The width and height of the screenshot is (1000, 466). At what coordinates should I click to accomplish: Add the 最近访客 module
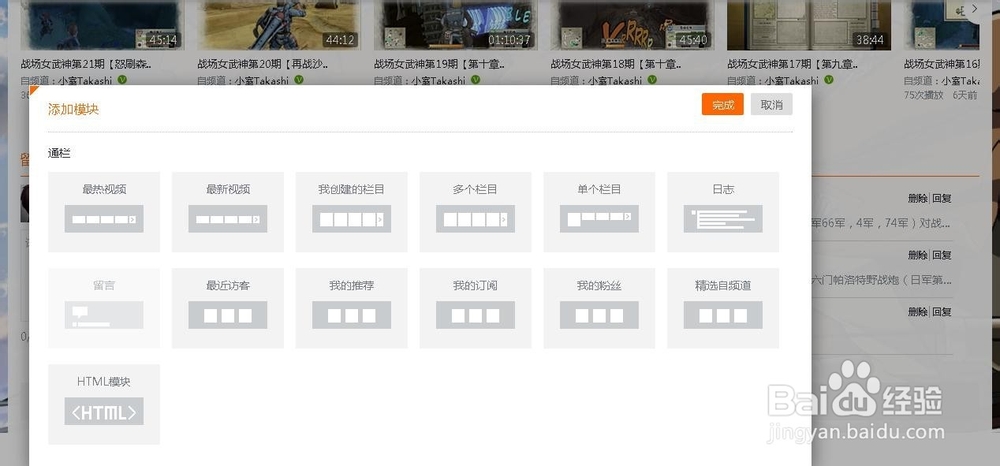228,308
